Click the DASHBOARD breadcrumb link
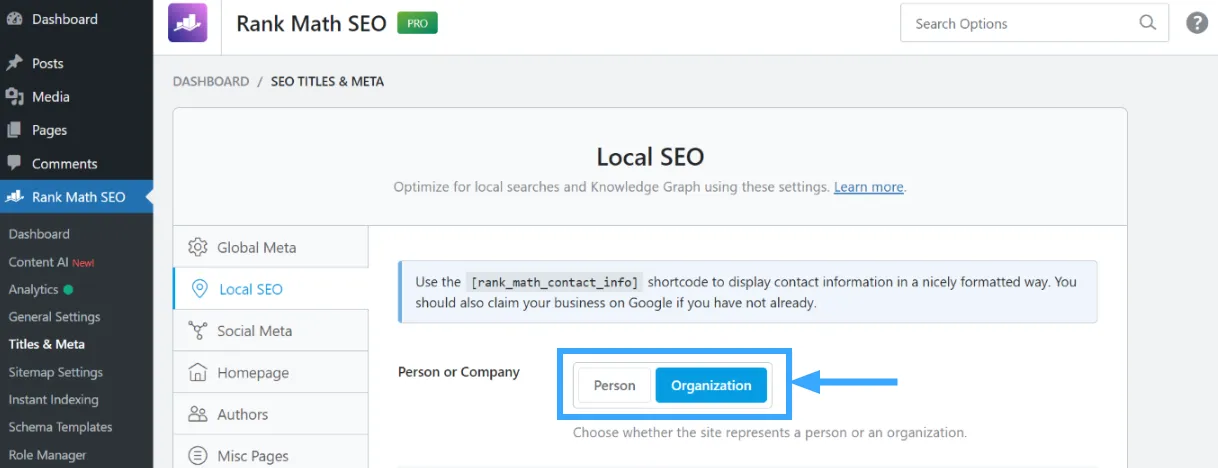 [211, 81]
